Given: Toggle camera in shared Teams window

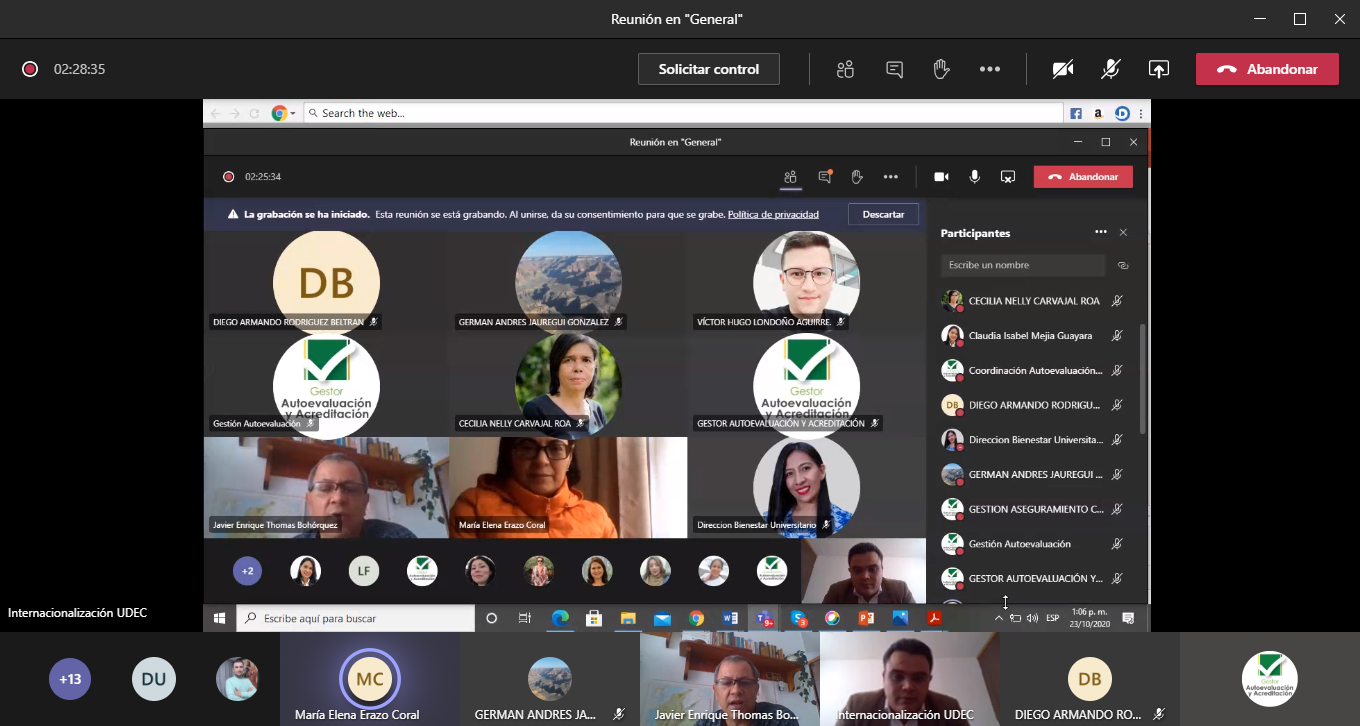Looking at the screenshot, I should pos(941,177).
